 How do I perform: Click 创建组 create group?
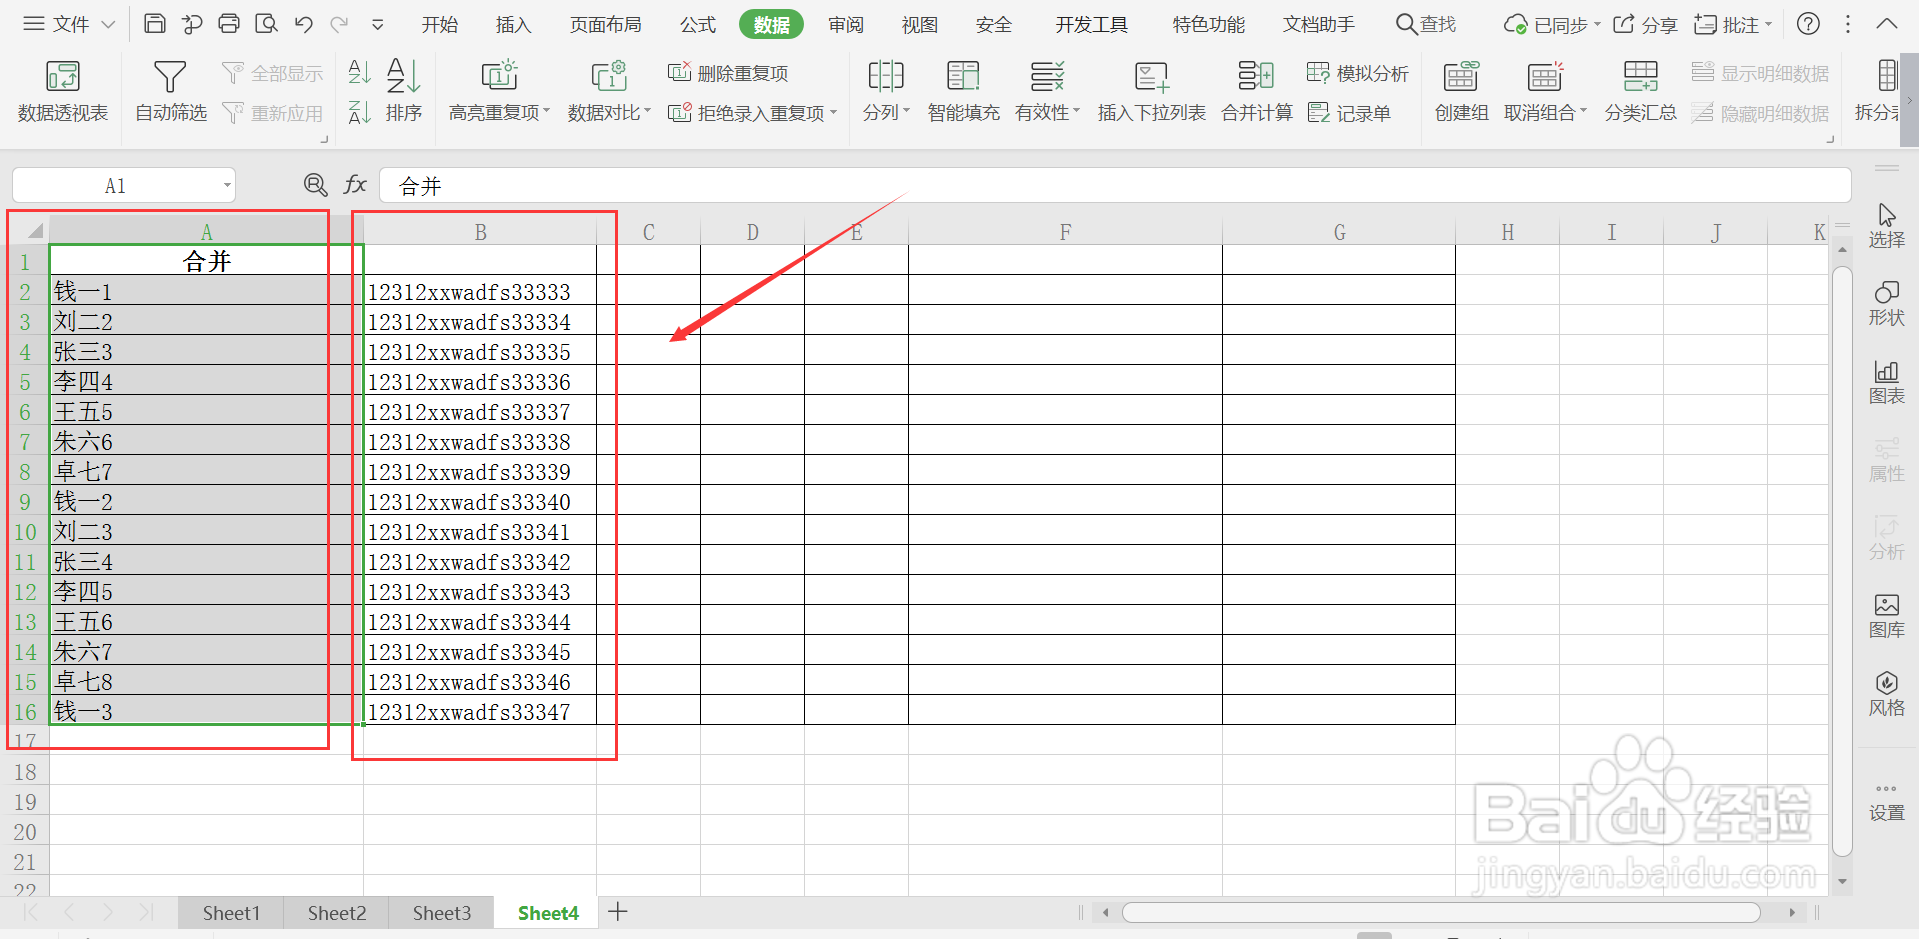pyautogui.click(x=1461, y=91)
